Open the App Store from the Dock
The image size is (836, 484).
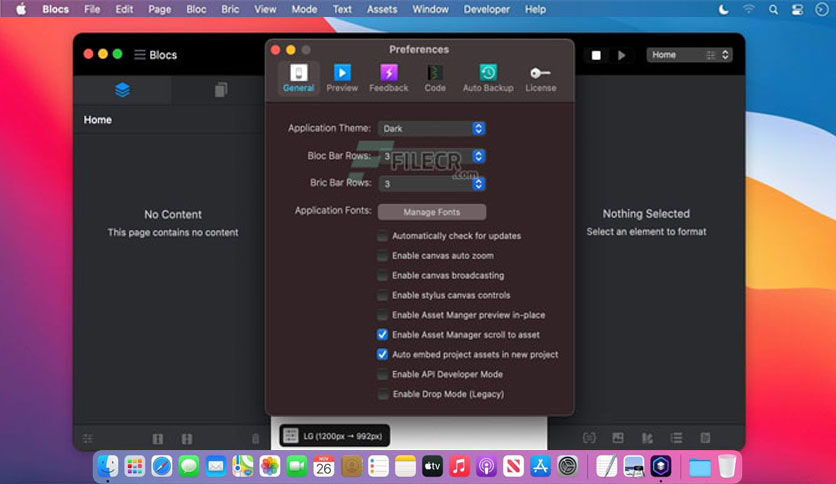pyautogui.click(x=540, y=466)
